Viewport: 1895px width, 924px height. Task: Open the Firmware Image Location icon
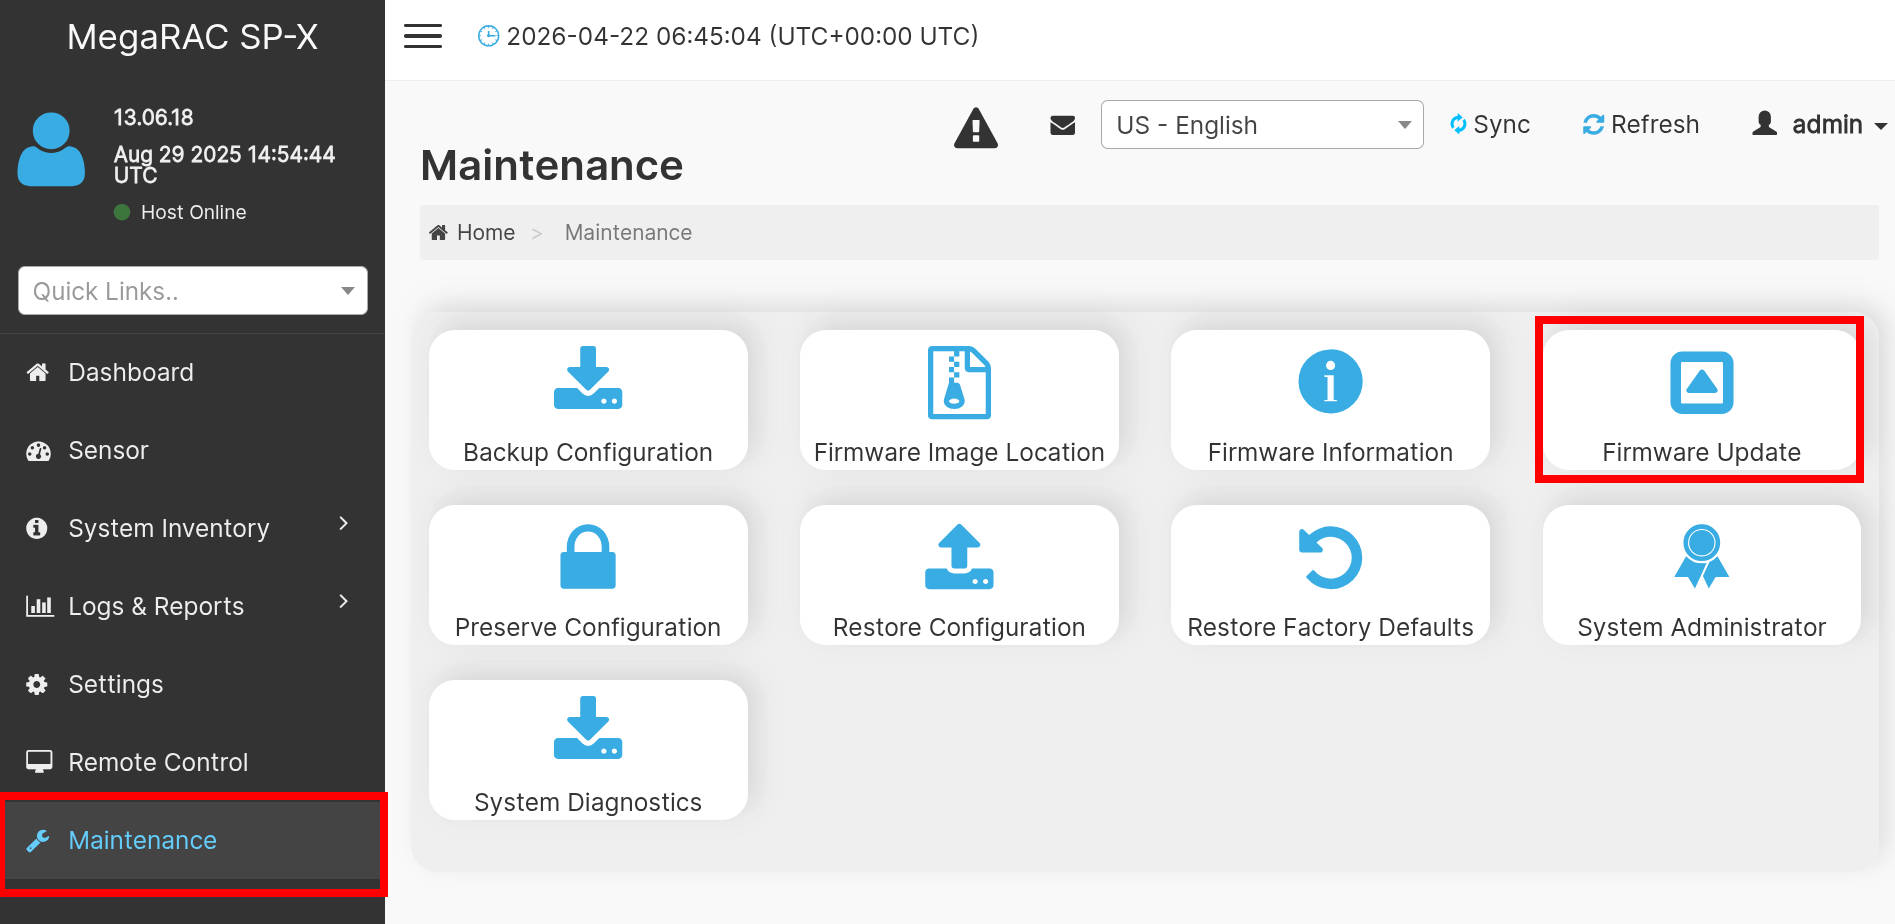point(959,382)
